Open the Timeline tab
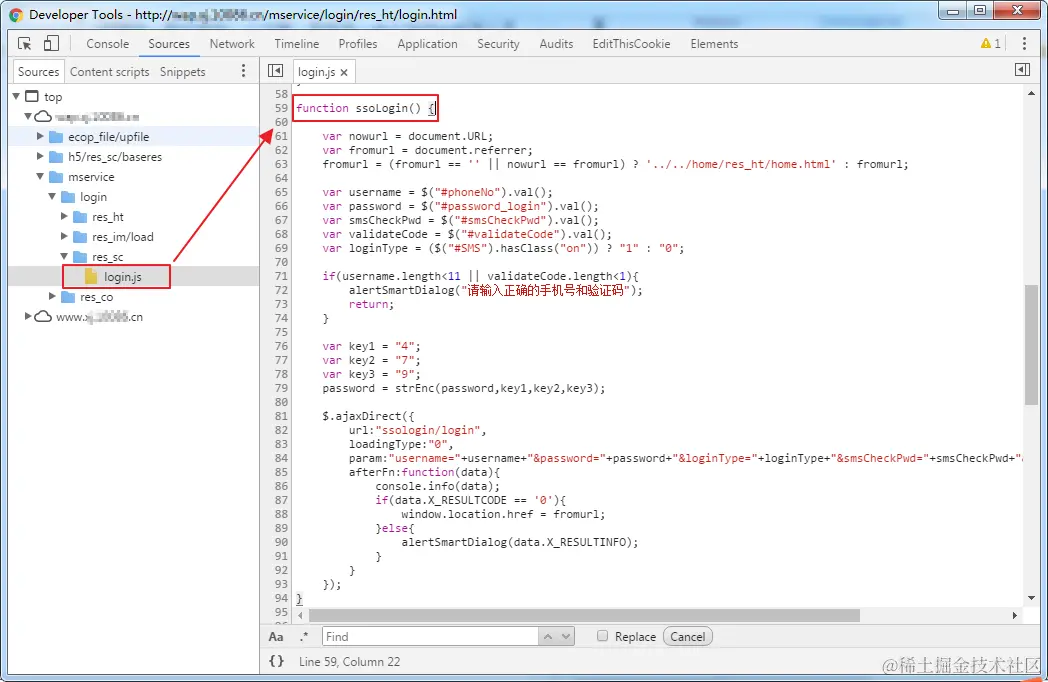Viewport: 1048px width, 682px height. click(x=297, y=43)
